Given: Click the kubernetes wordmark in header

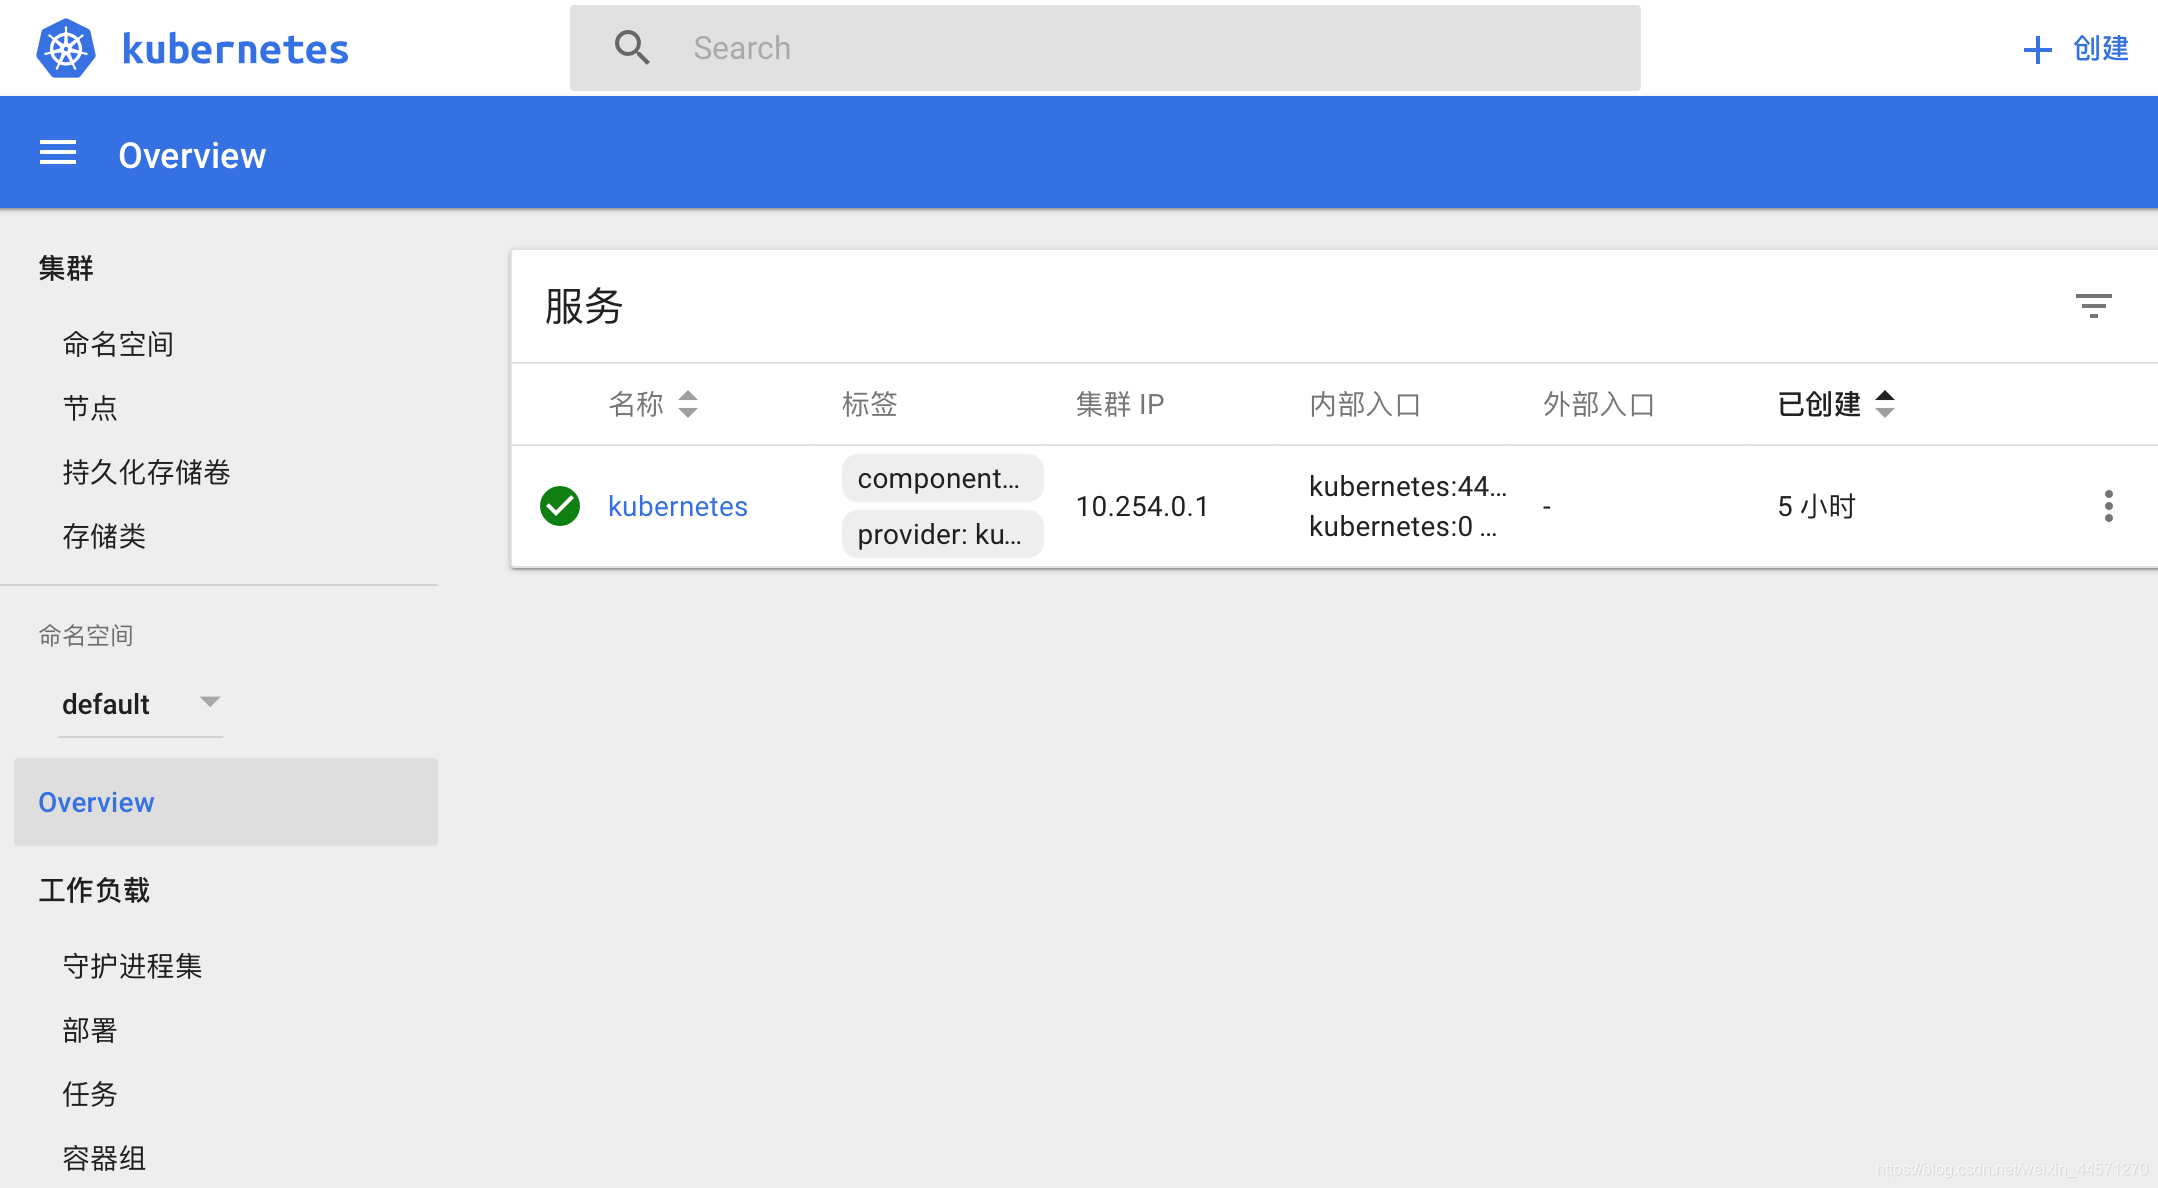Looking at the screenshot, I should coord(235,49).
